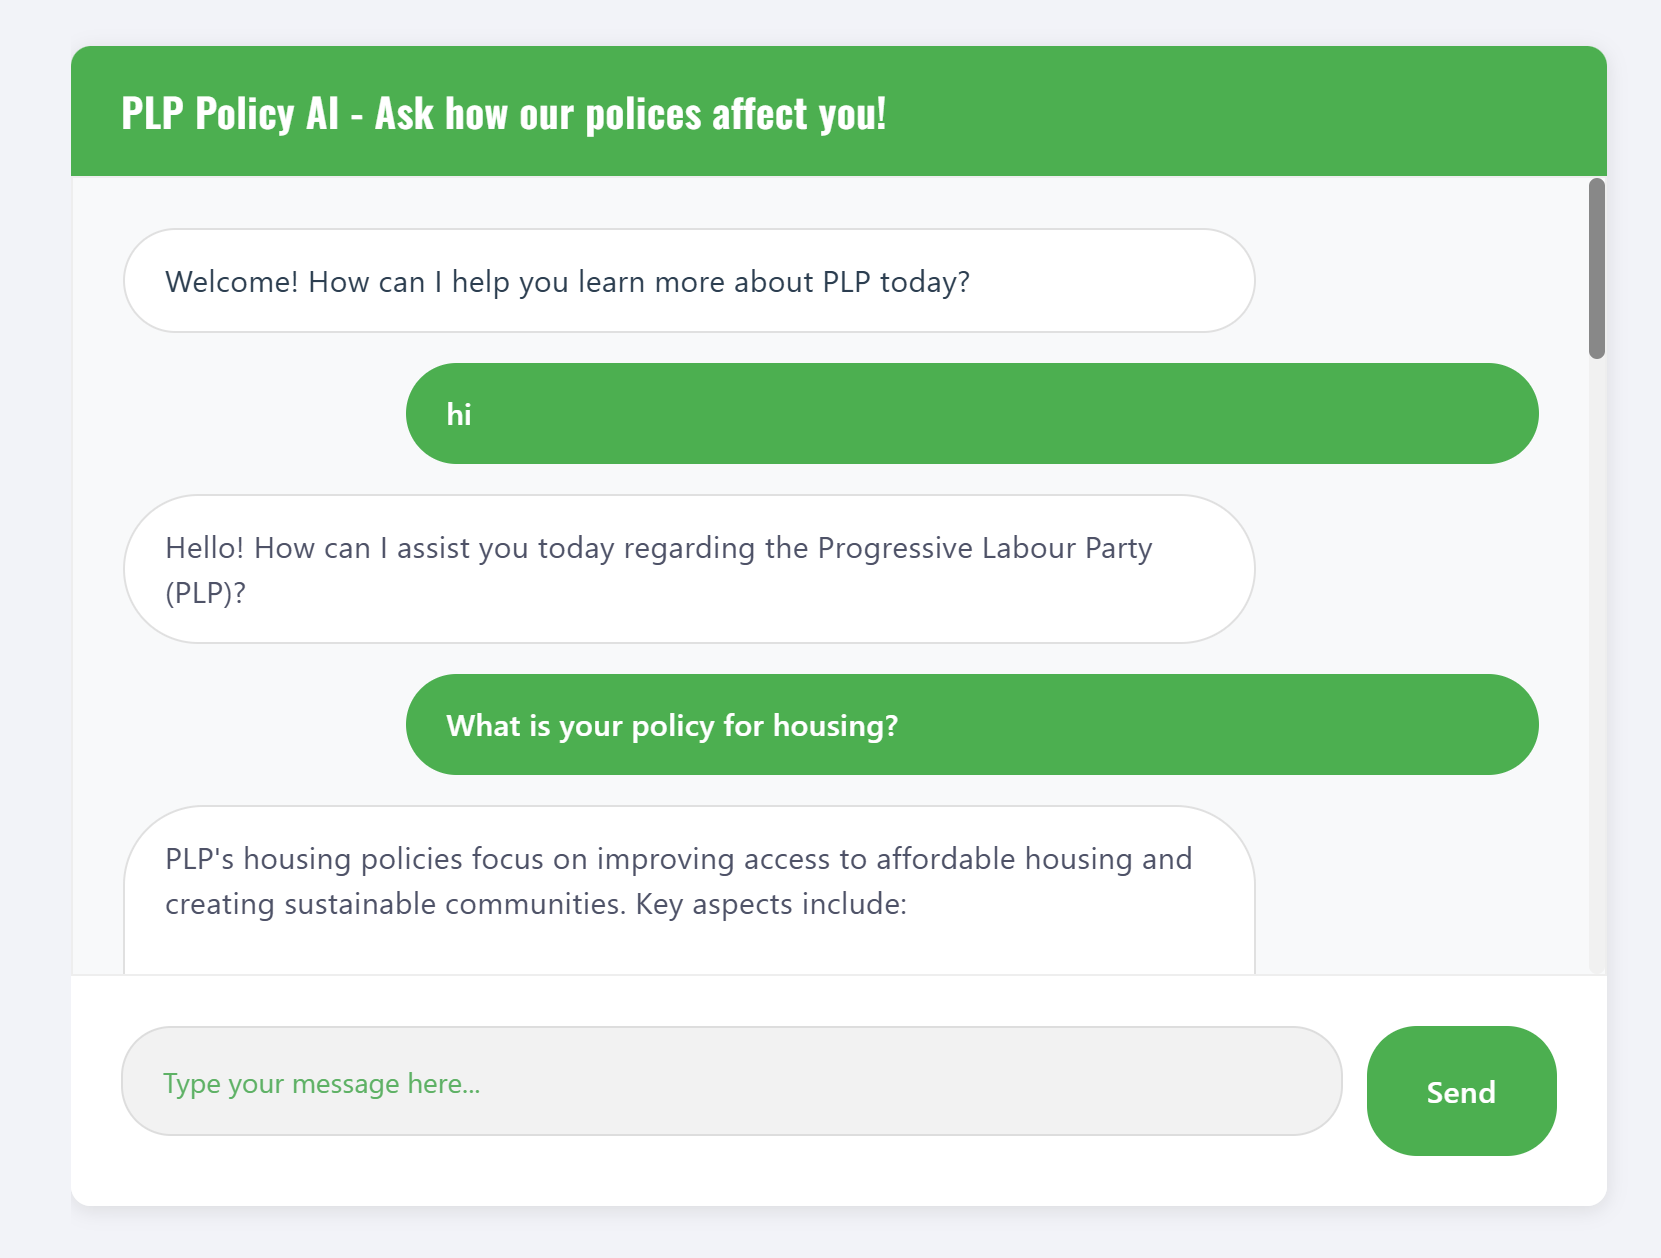1661x1258 pixels.
Task: Click the 'Welcome!' greeting message bubble
Action: [689, 281]
